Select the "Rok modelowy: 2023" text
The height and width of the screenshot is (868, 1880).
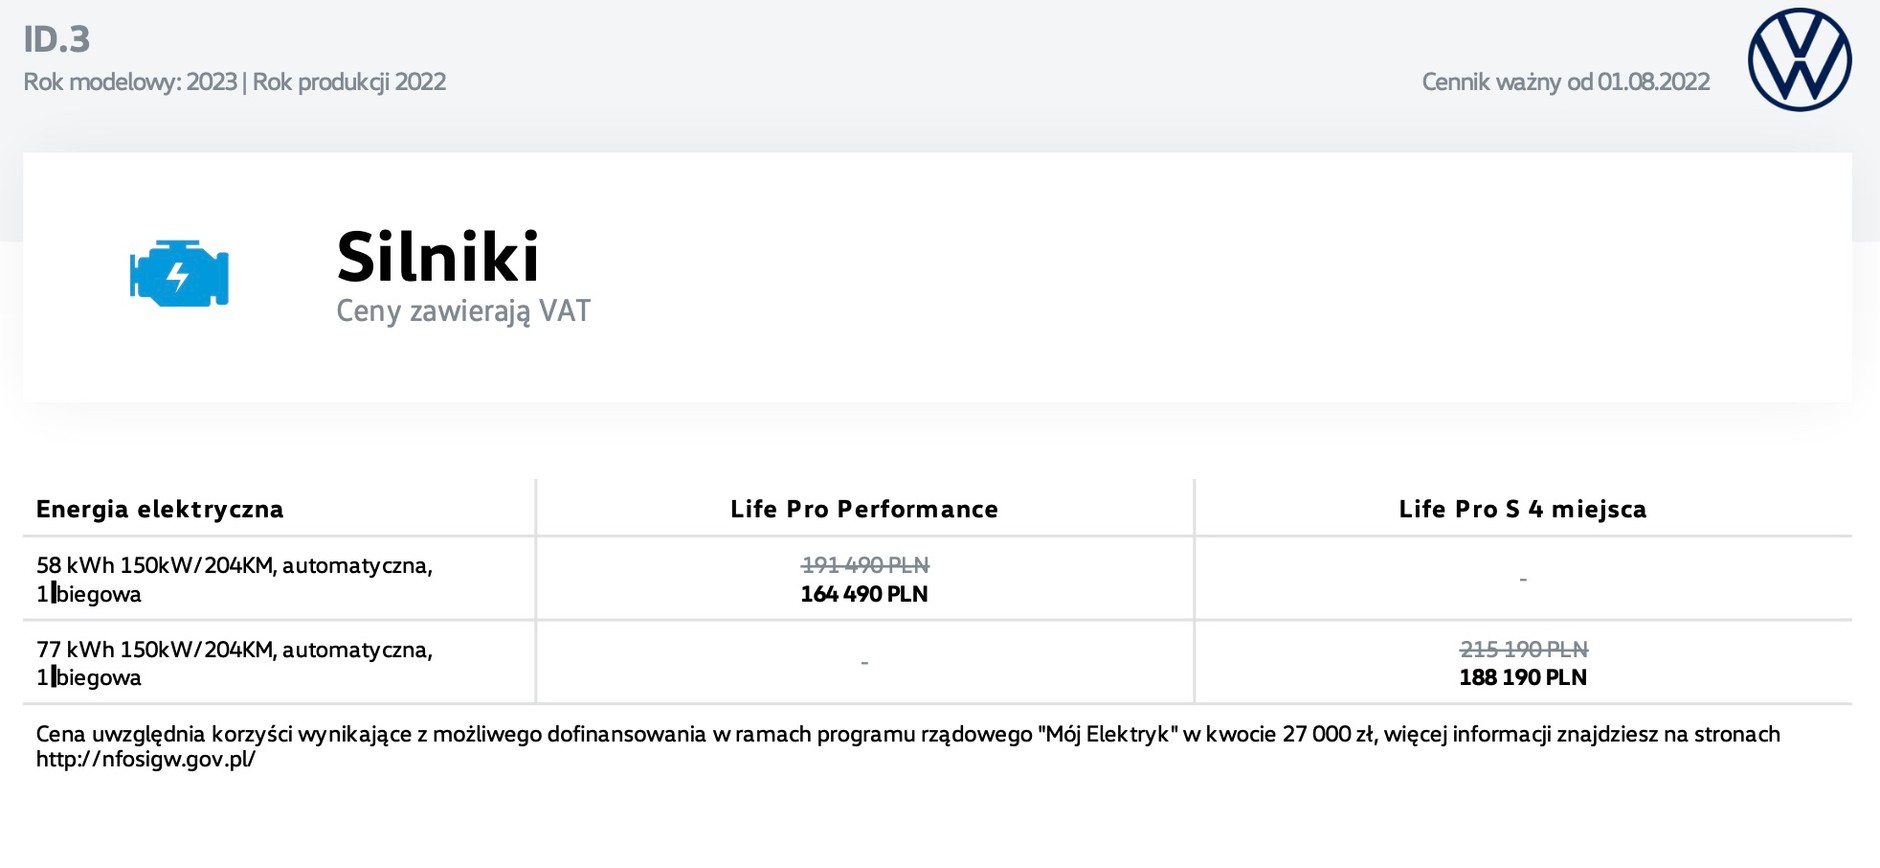click(x=130, y=82)
